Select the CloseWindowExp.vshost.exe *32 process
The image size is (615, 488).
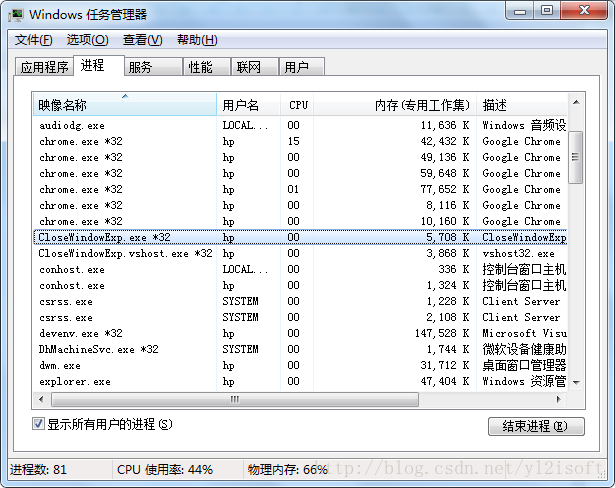point(300,253)
